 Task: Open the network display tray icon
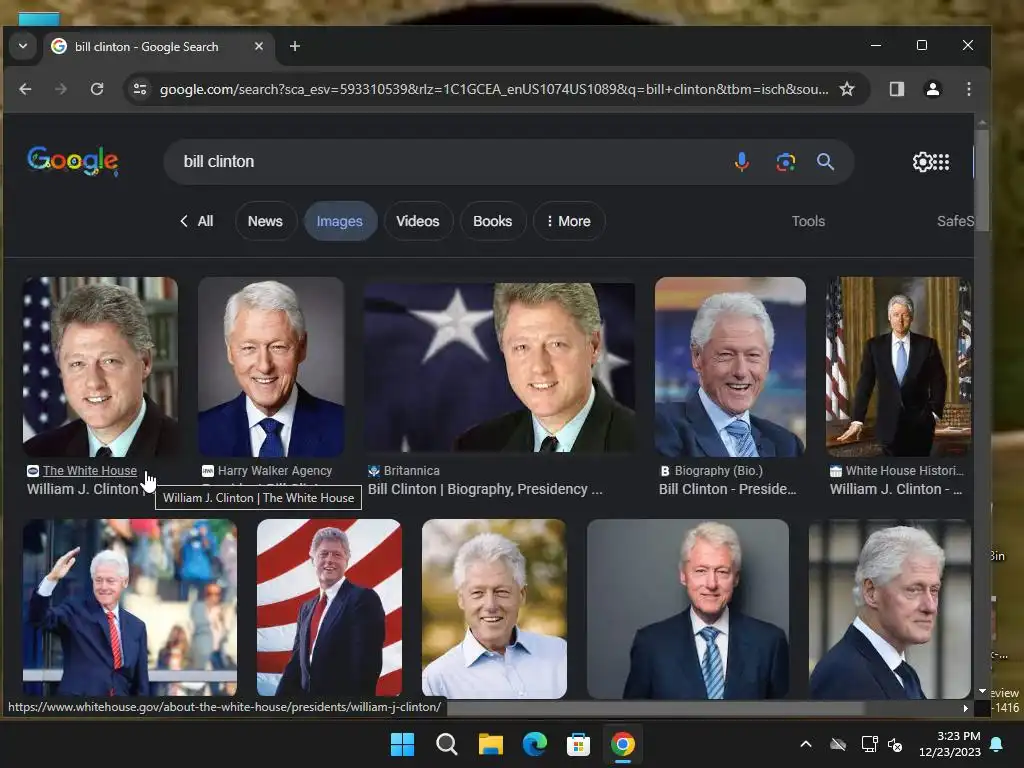[x=869, y=744]
